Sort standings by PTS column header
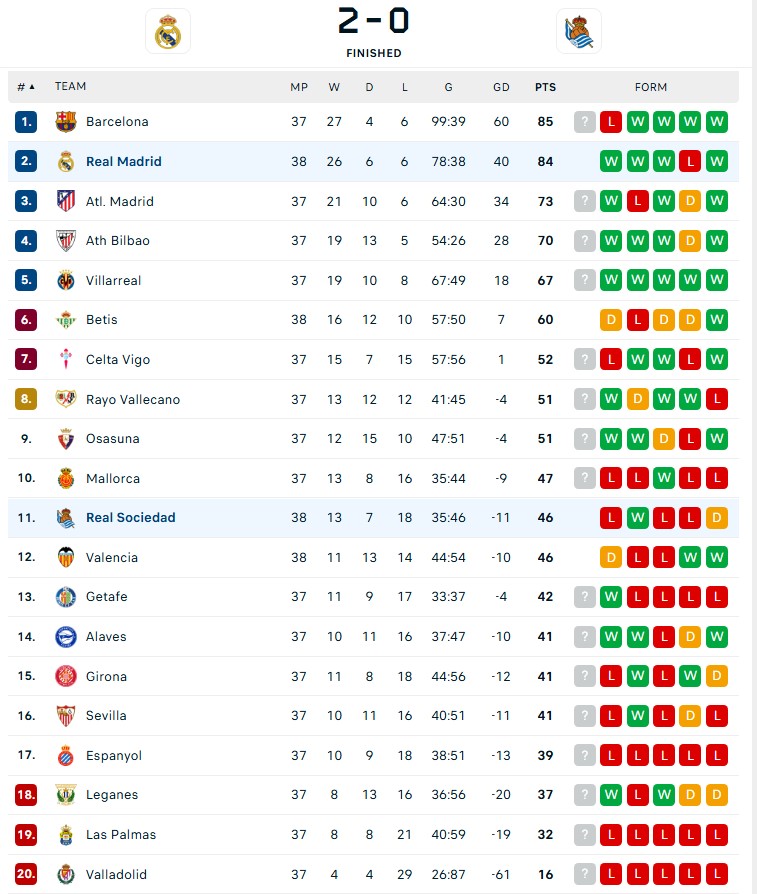The image size is (757, 894). click(x=545, y=87)
